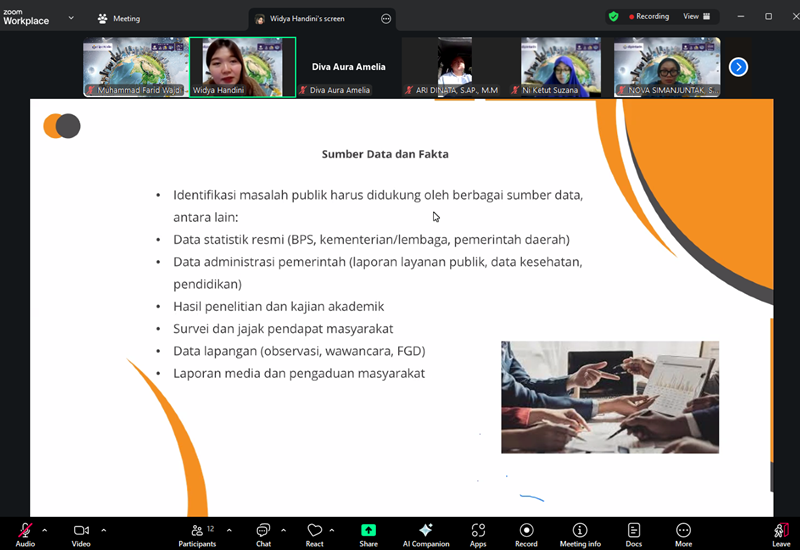Click bullet 'Hasil penelitian dan kajian akademik'
Image resolution: width=800 pixels, height=550 pixels.
tap(279, 307)
